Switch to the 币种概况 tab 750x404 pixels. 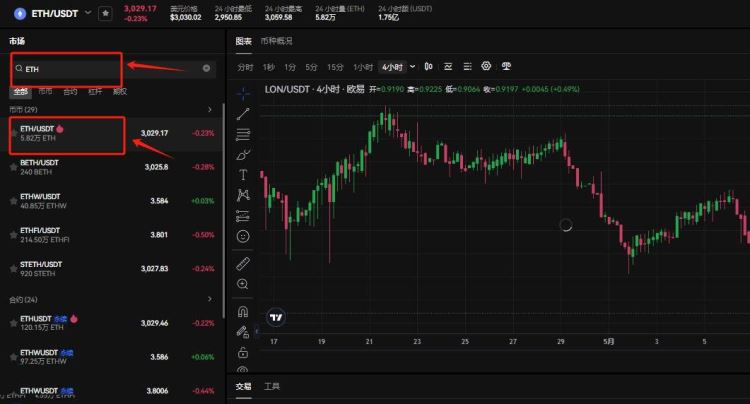pos(276,41)
